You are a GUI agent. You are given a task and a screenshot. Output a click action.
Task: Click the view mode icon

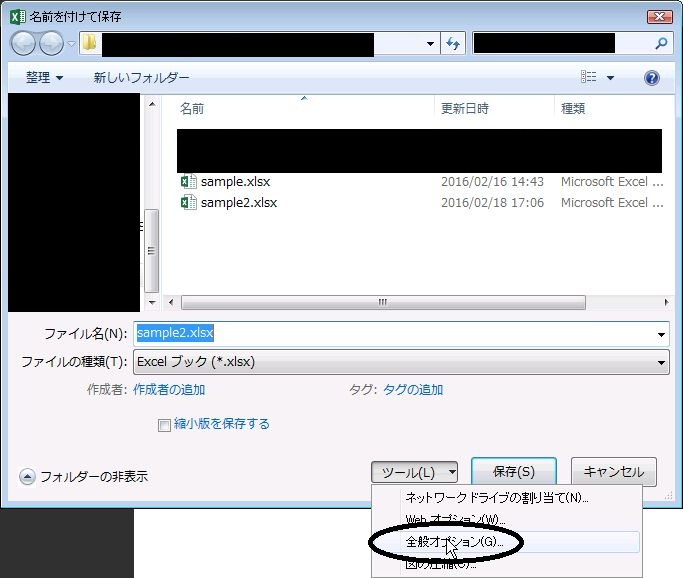point(589,78)
